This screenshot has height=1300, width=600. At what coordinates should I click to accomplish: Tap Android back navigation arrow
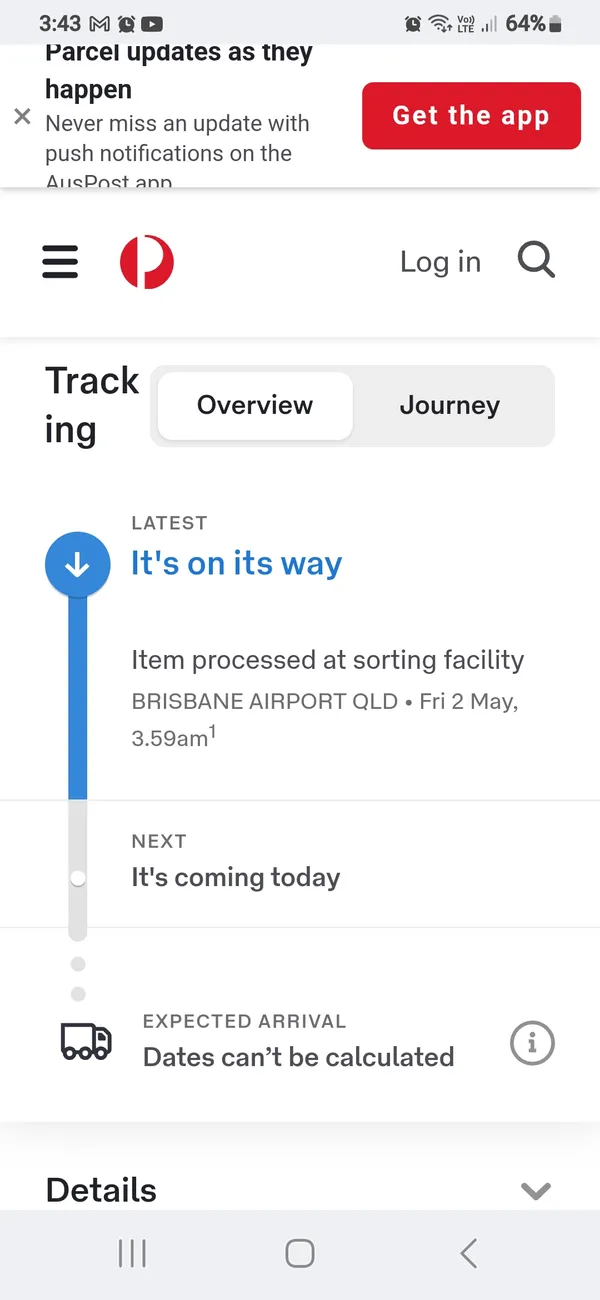coord(468,1253)
